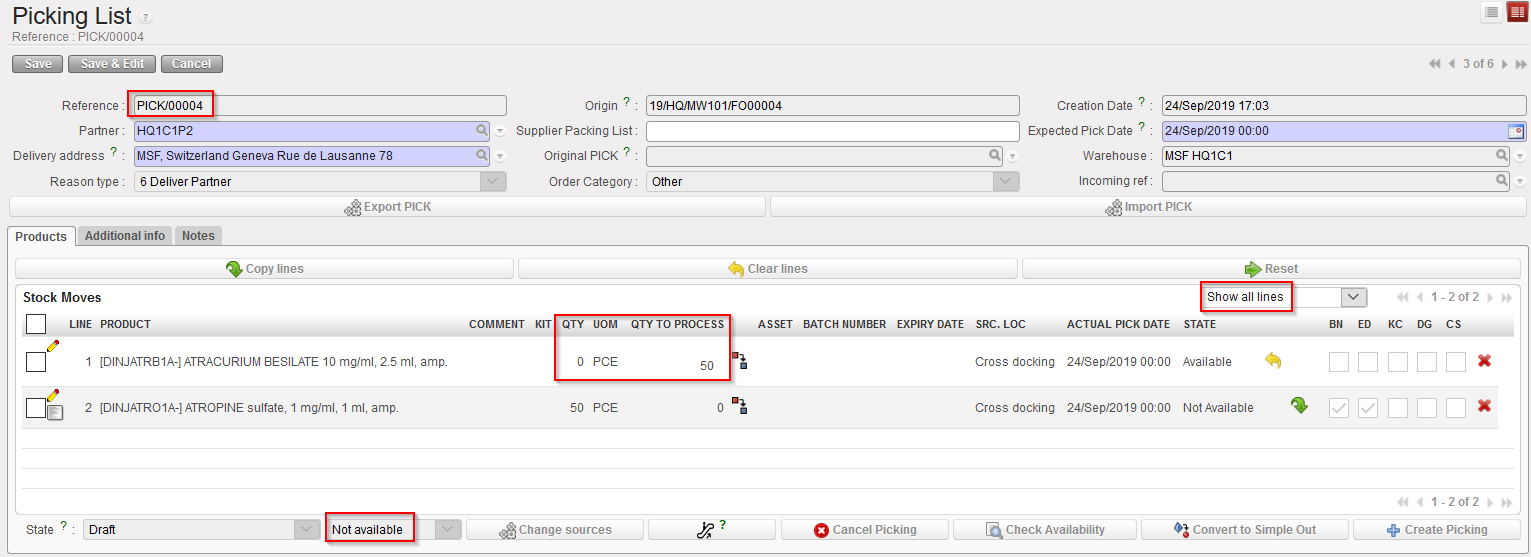Image resolution: width=1531 pixels, height=557 pixels.
Task: Click Check Availability button
Action: 1044,530
